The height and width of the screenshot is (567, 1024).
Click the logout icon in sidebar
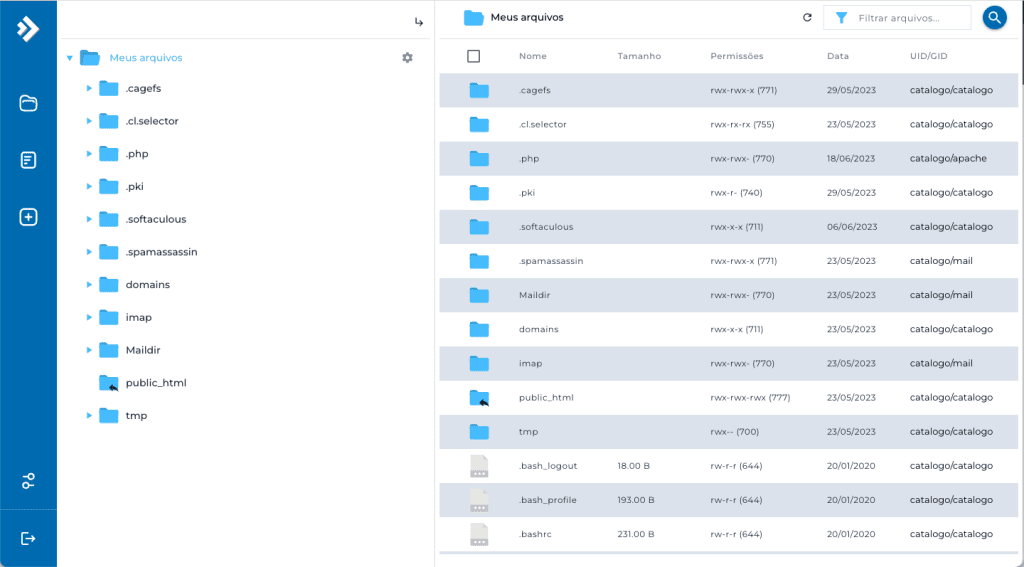click(28, 538)
